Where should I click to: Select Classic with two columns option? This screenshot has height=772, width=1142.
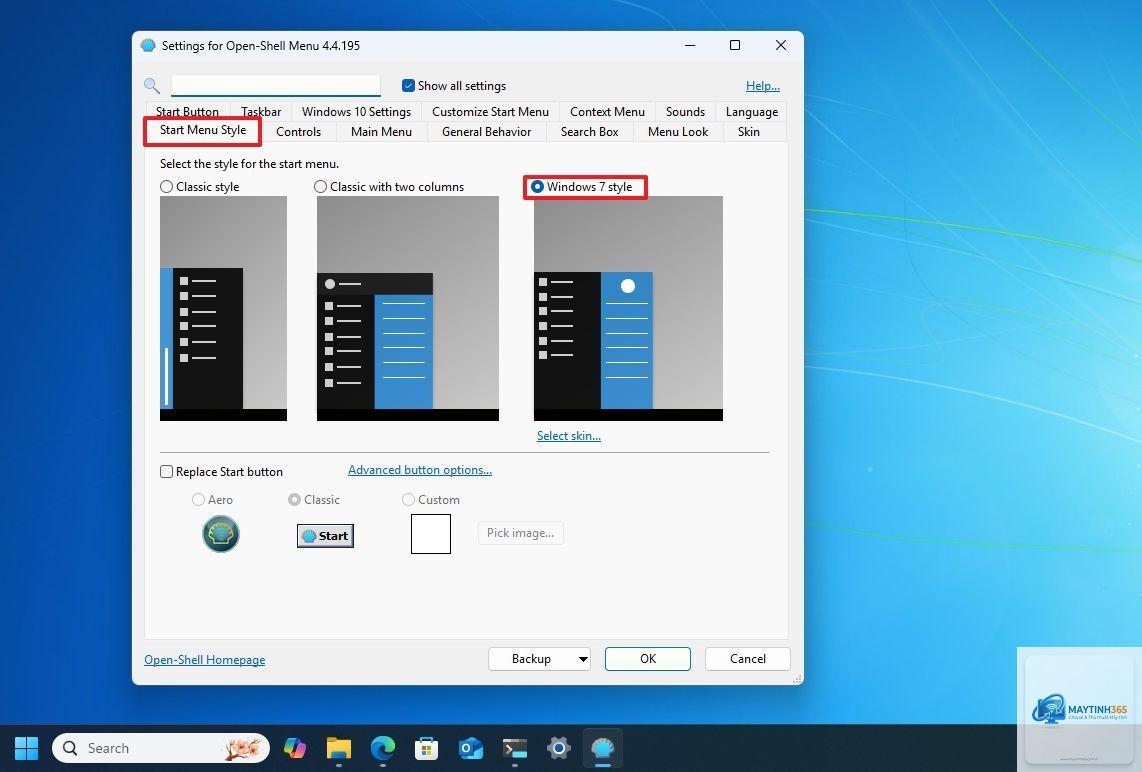tap(320, 187)
